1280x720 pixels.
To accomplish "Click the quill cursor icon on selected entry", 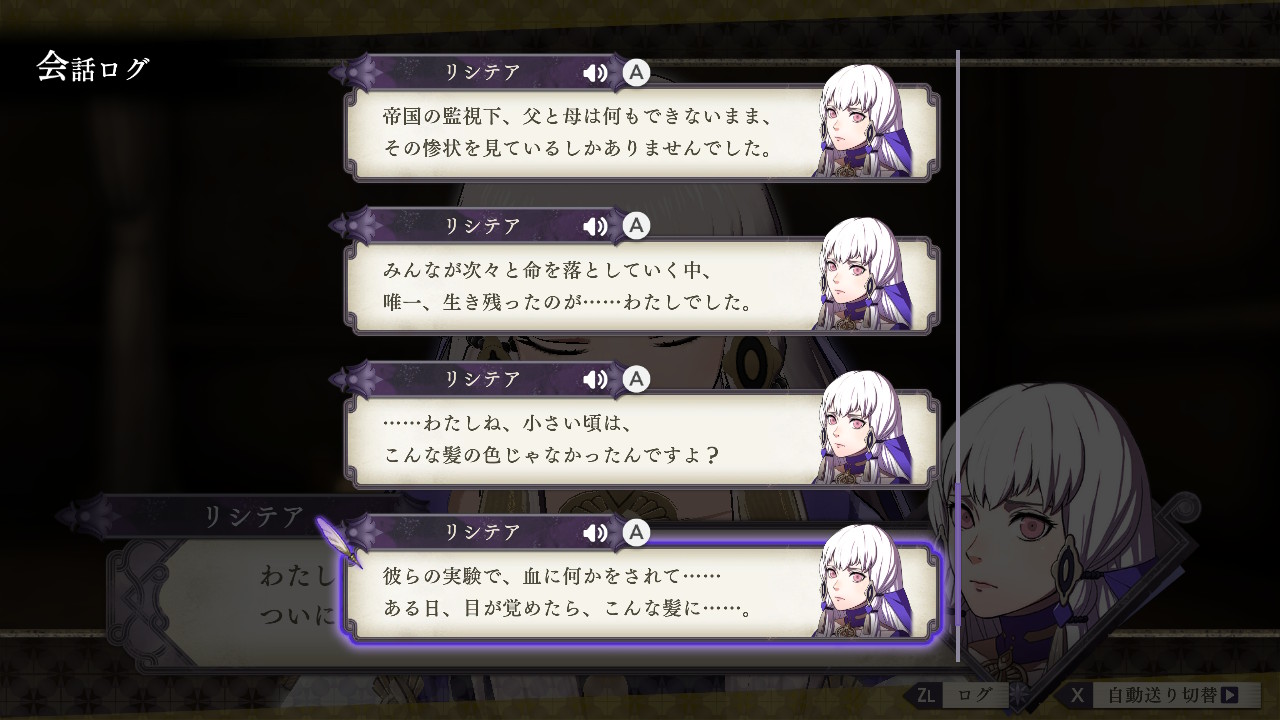I will (x=339, y=540).
